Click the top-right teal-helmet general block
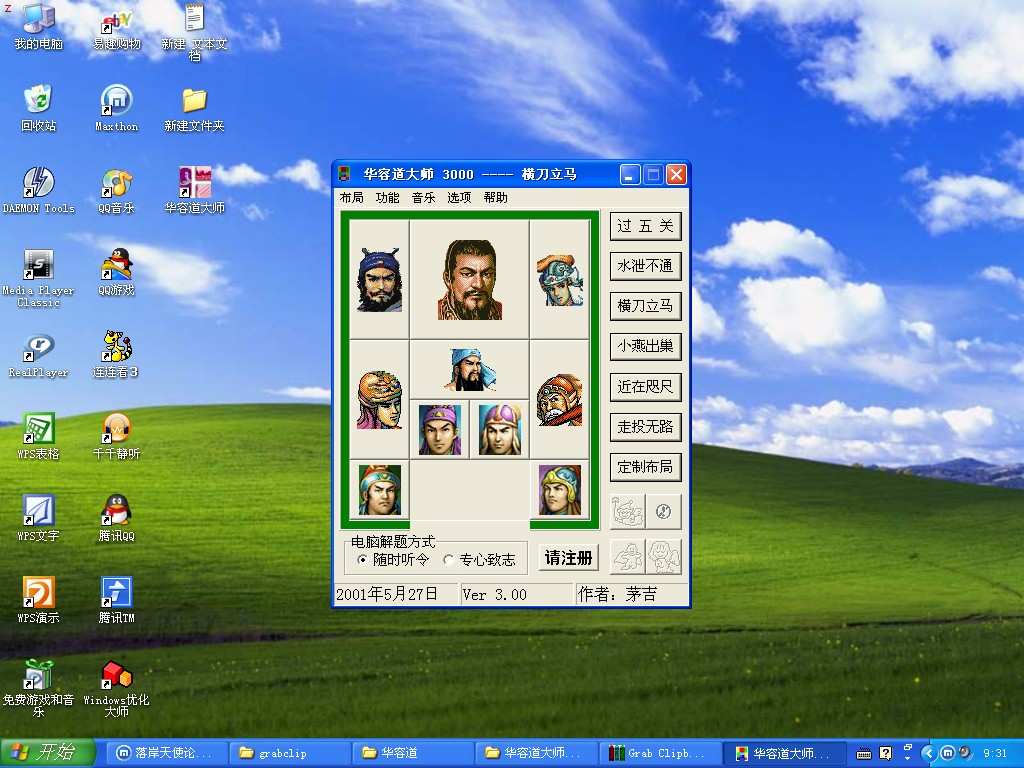Screen dimensions: 1024x768 (560, 279)
